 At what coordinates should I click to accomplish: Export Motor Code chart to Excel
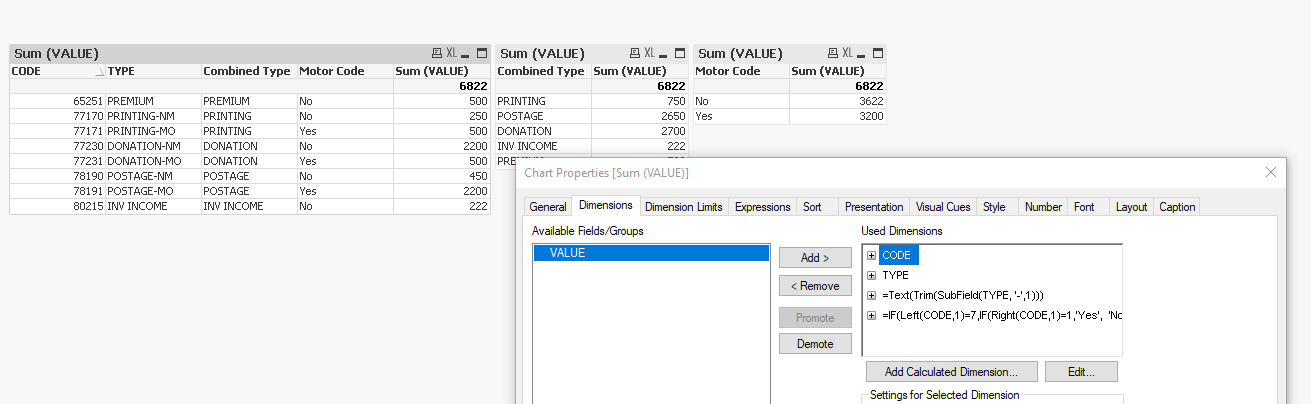click(x=847, y=53)
